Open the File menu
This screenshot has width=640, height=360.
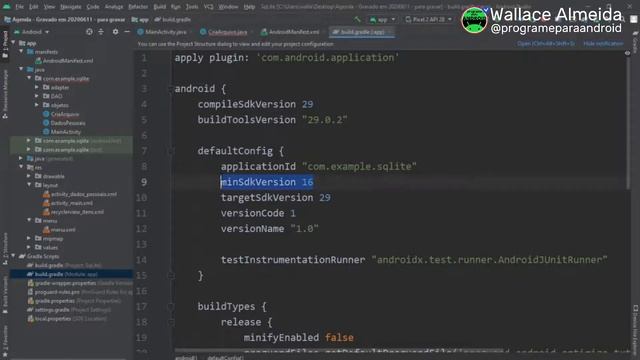tap(20, 7)
